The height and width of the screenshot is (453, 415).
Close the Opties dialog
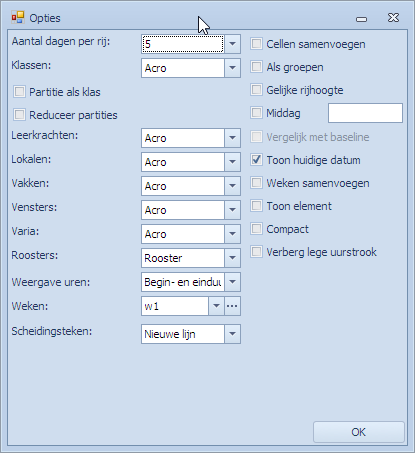click(x=393, y=18)
